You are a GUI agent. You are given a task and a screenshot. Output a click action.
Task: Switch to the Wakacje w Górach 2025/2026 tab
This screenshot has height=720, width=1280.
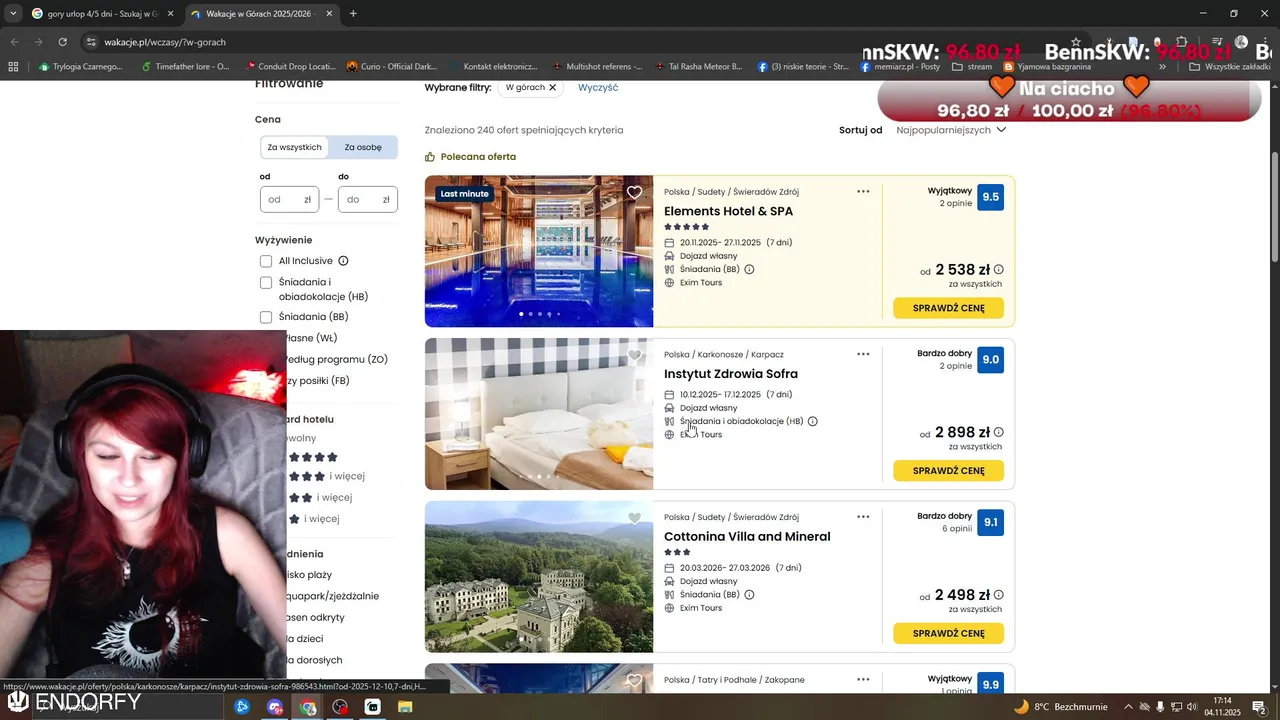pyautogui.click(x=262, y=14)
